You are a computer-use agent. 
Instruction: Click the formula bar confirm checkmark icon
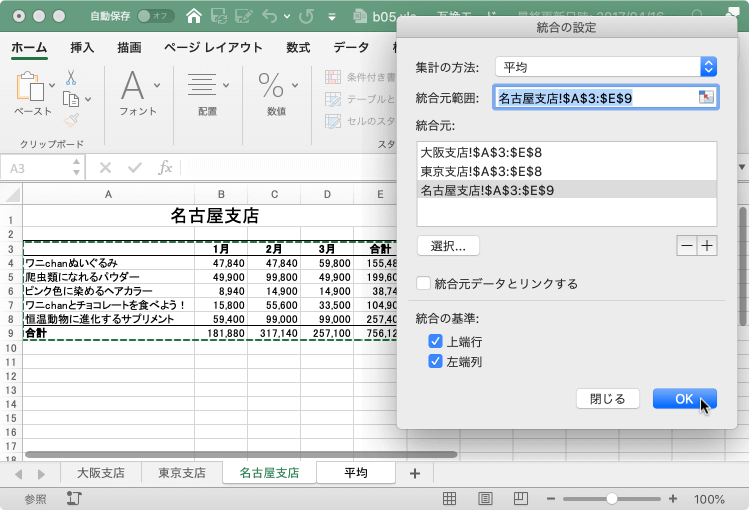135,168
